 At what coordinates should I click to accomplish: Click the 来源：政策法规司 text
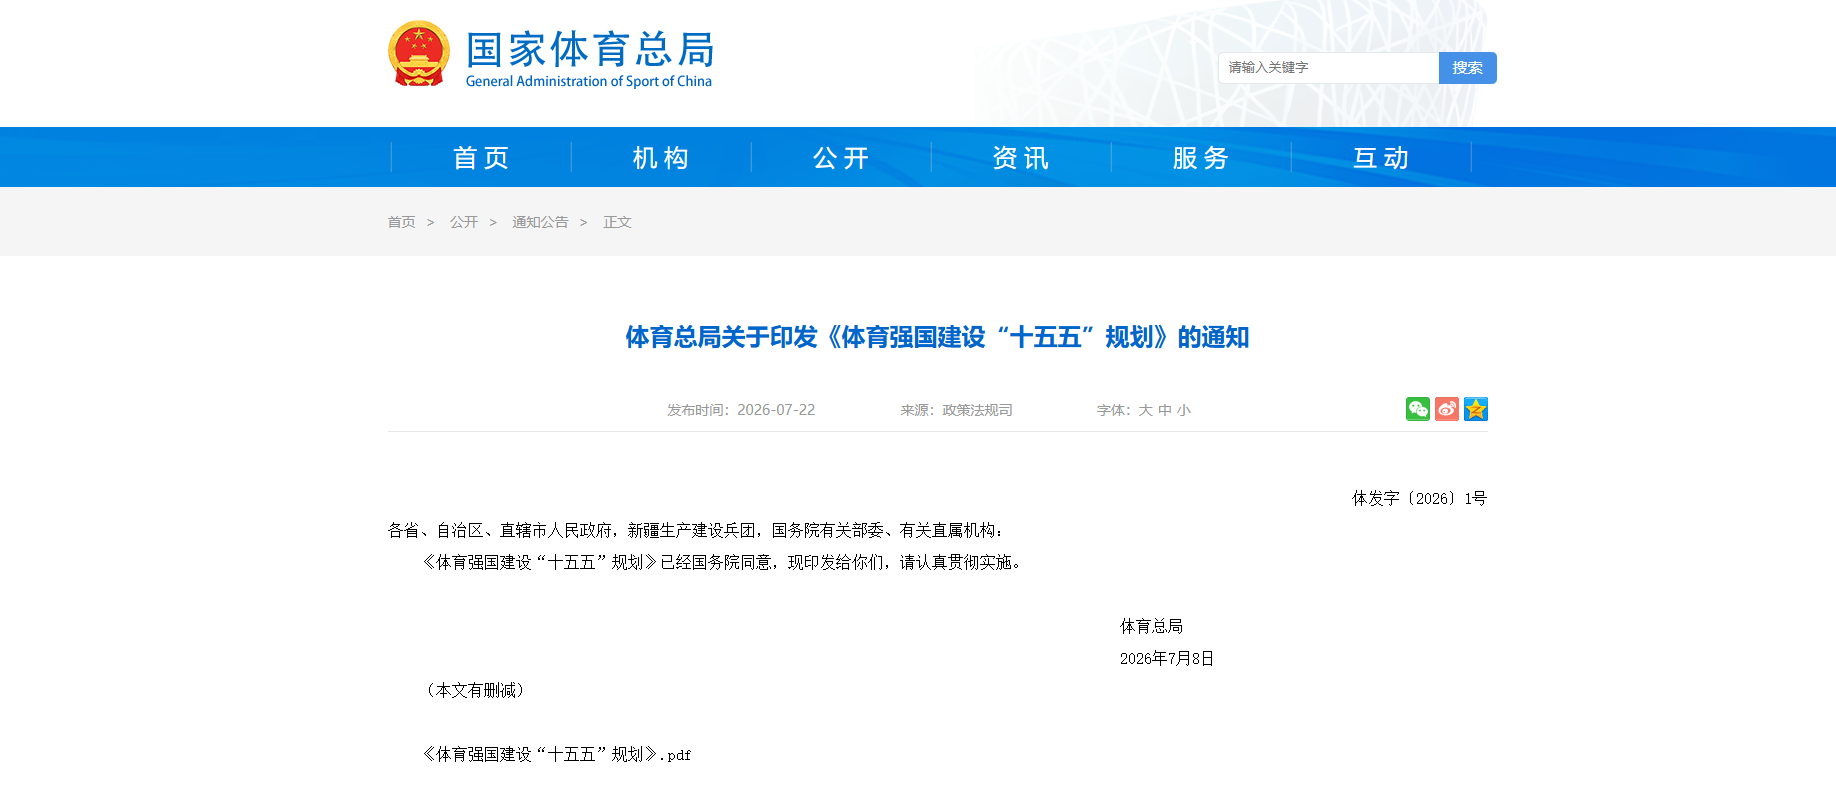point(956,410)
